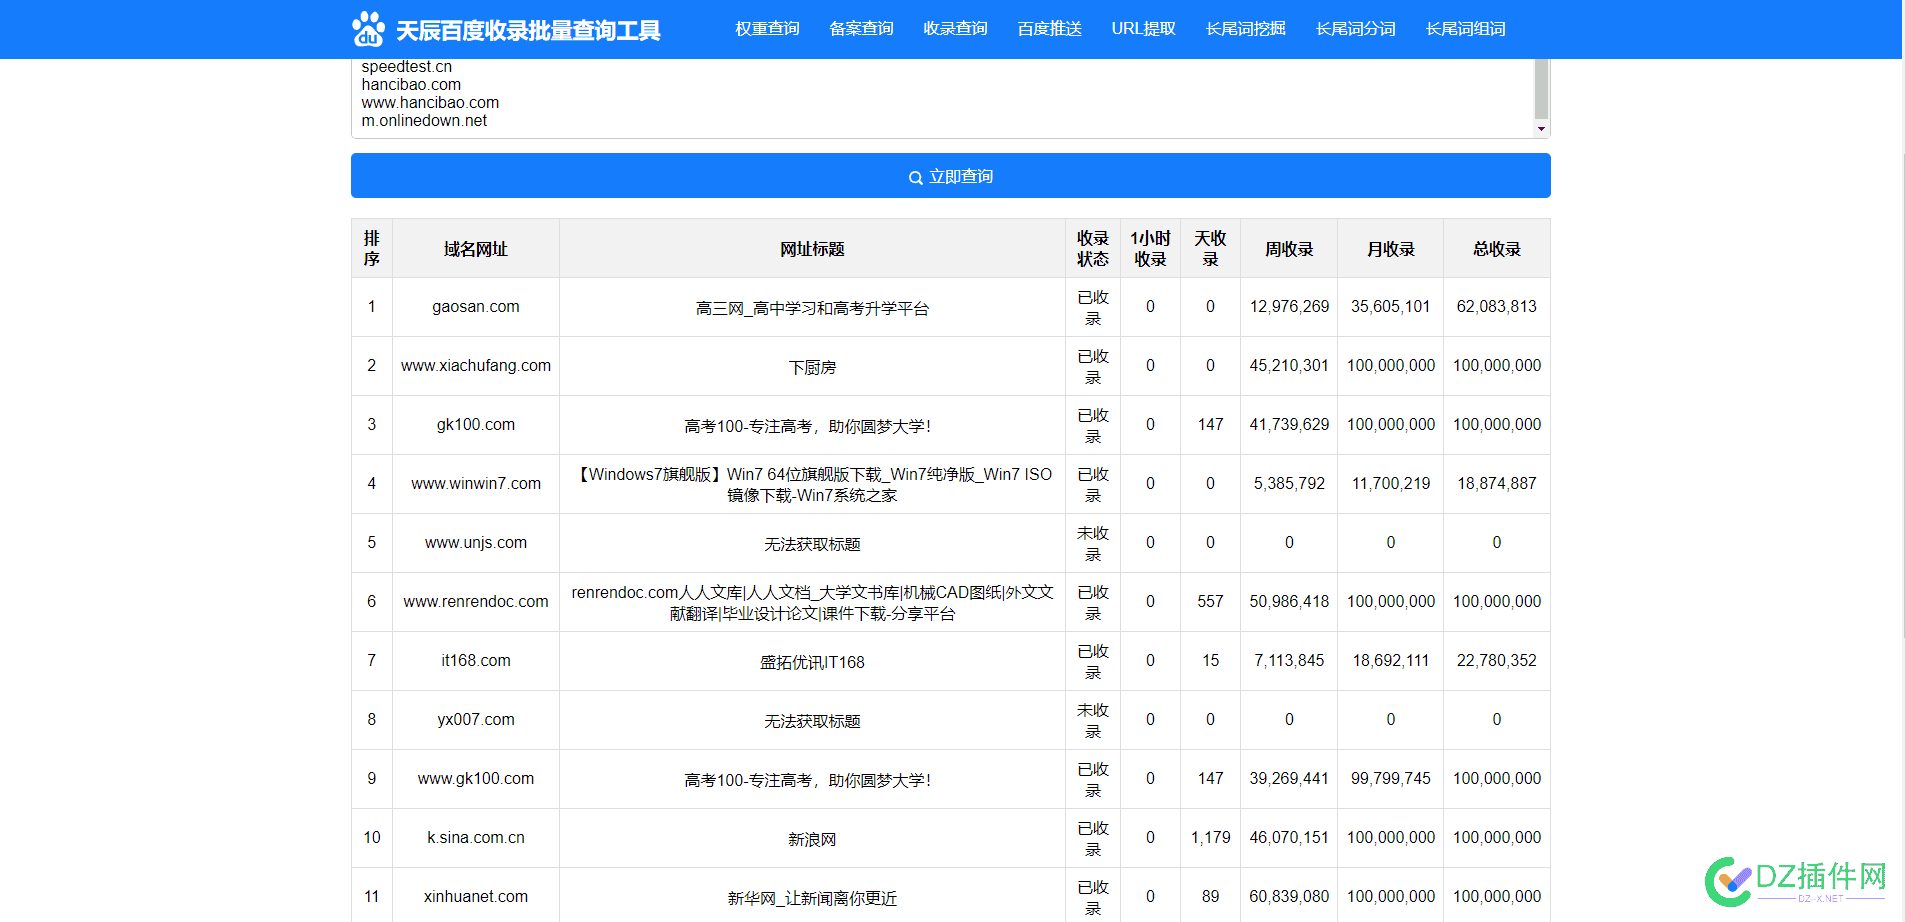The height and width of the screenshot is (922, 1905).
Task: Click monthly count 11,700,219
Action: (x=1391, y=484)
